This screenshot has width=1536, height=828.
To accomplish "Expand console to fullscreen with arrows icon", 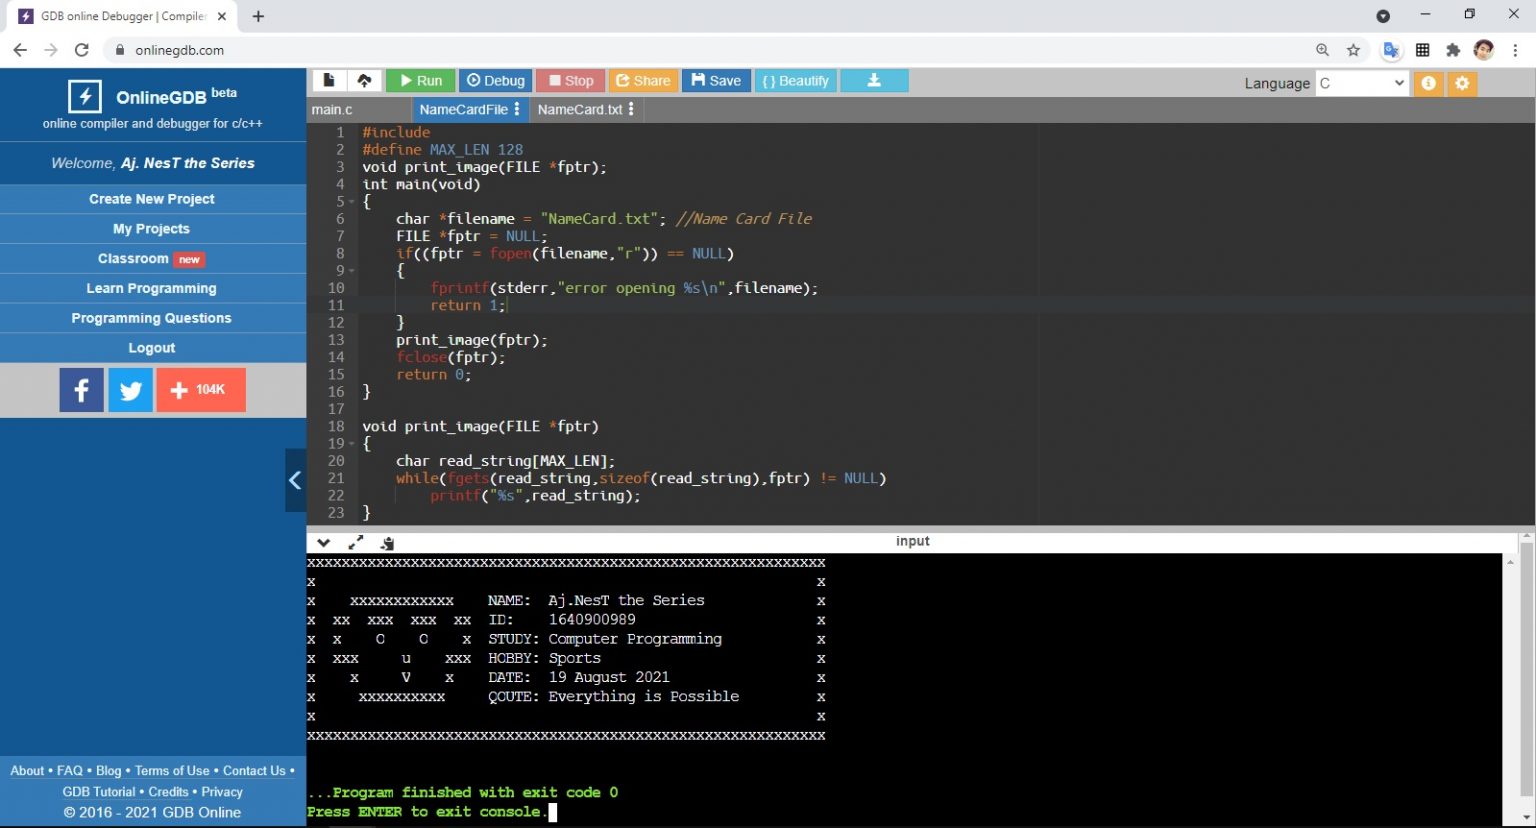I will (355, 542).
